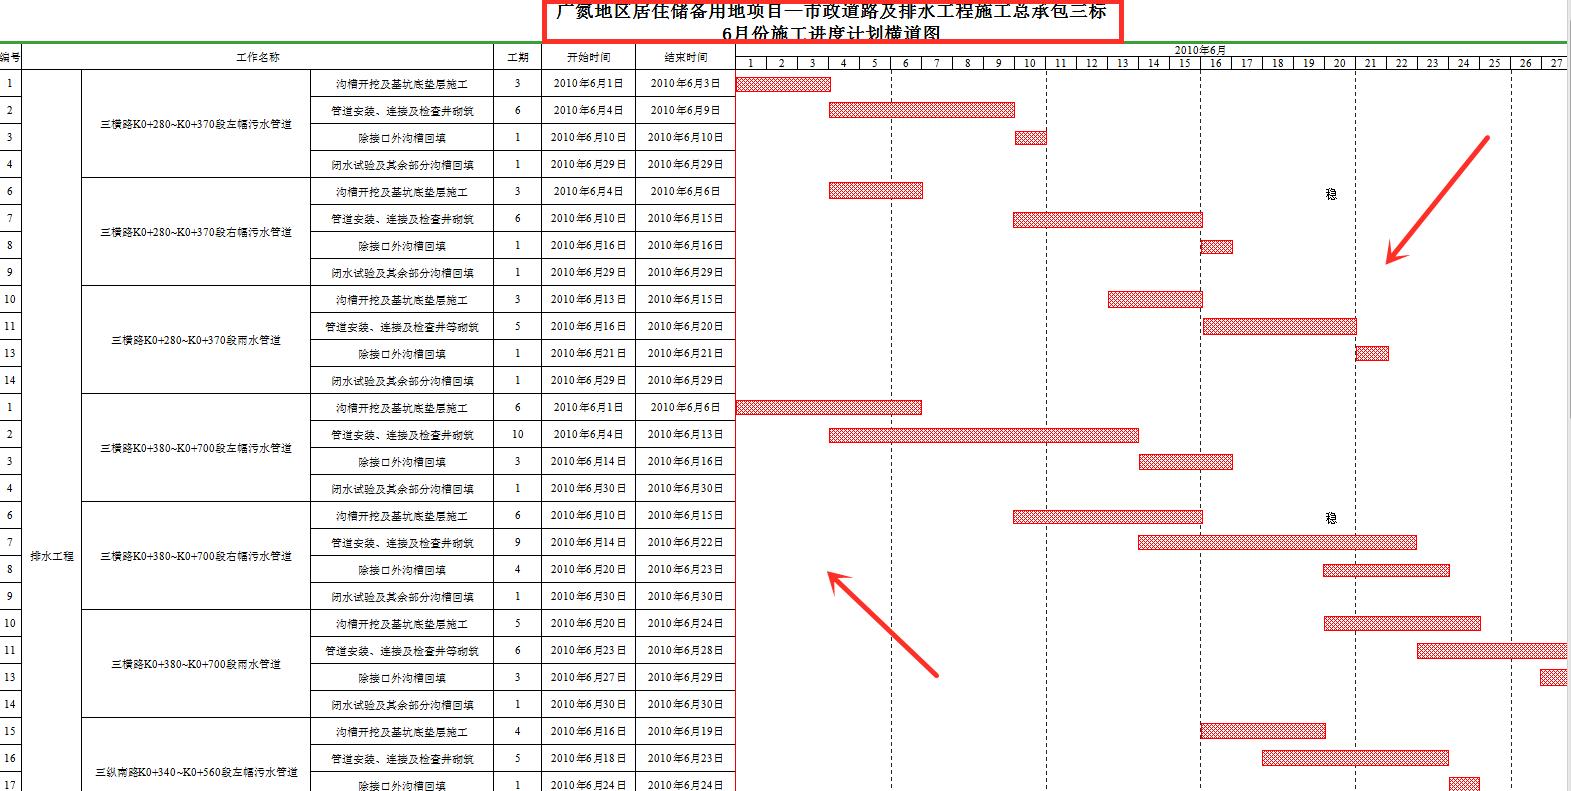Viewport: 1571px width, 791px height.
Task: Click the 工期 column header
Action: pyautogui.click(x=518, y=57)
